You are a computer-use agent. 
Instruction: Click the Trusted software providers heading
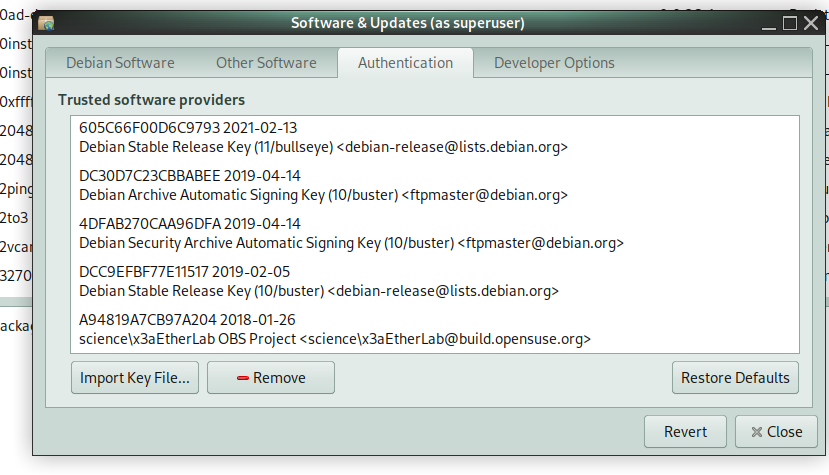tap(151, 100)
